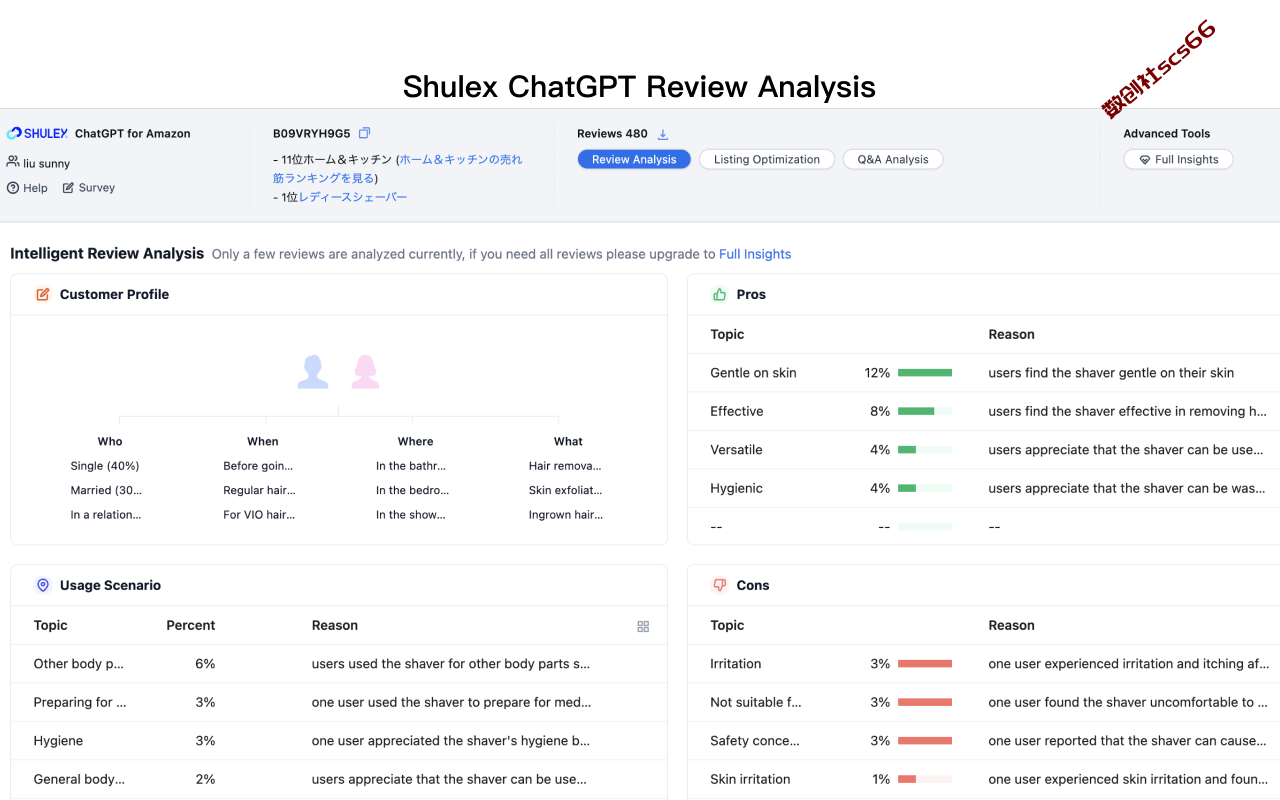Click the 'Safety conce...' 3% red bar
1280x800 pixels.
coord(925,741)
